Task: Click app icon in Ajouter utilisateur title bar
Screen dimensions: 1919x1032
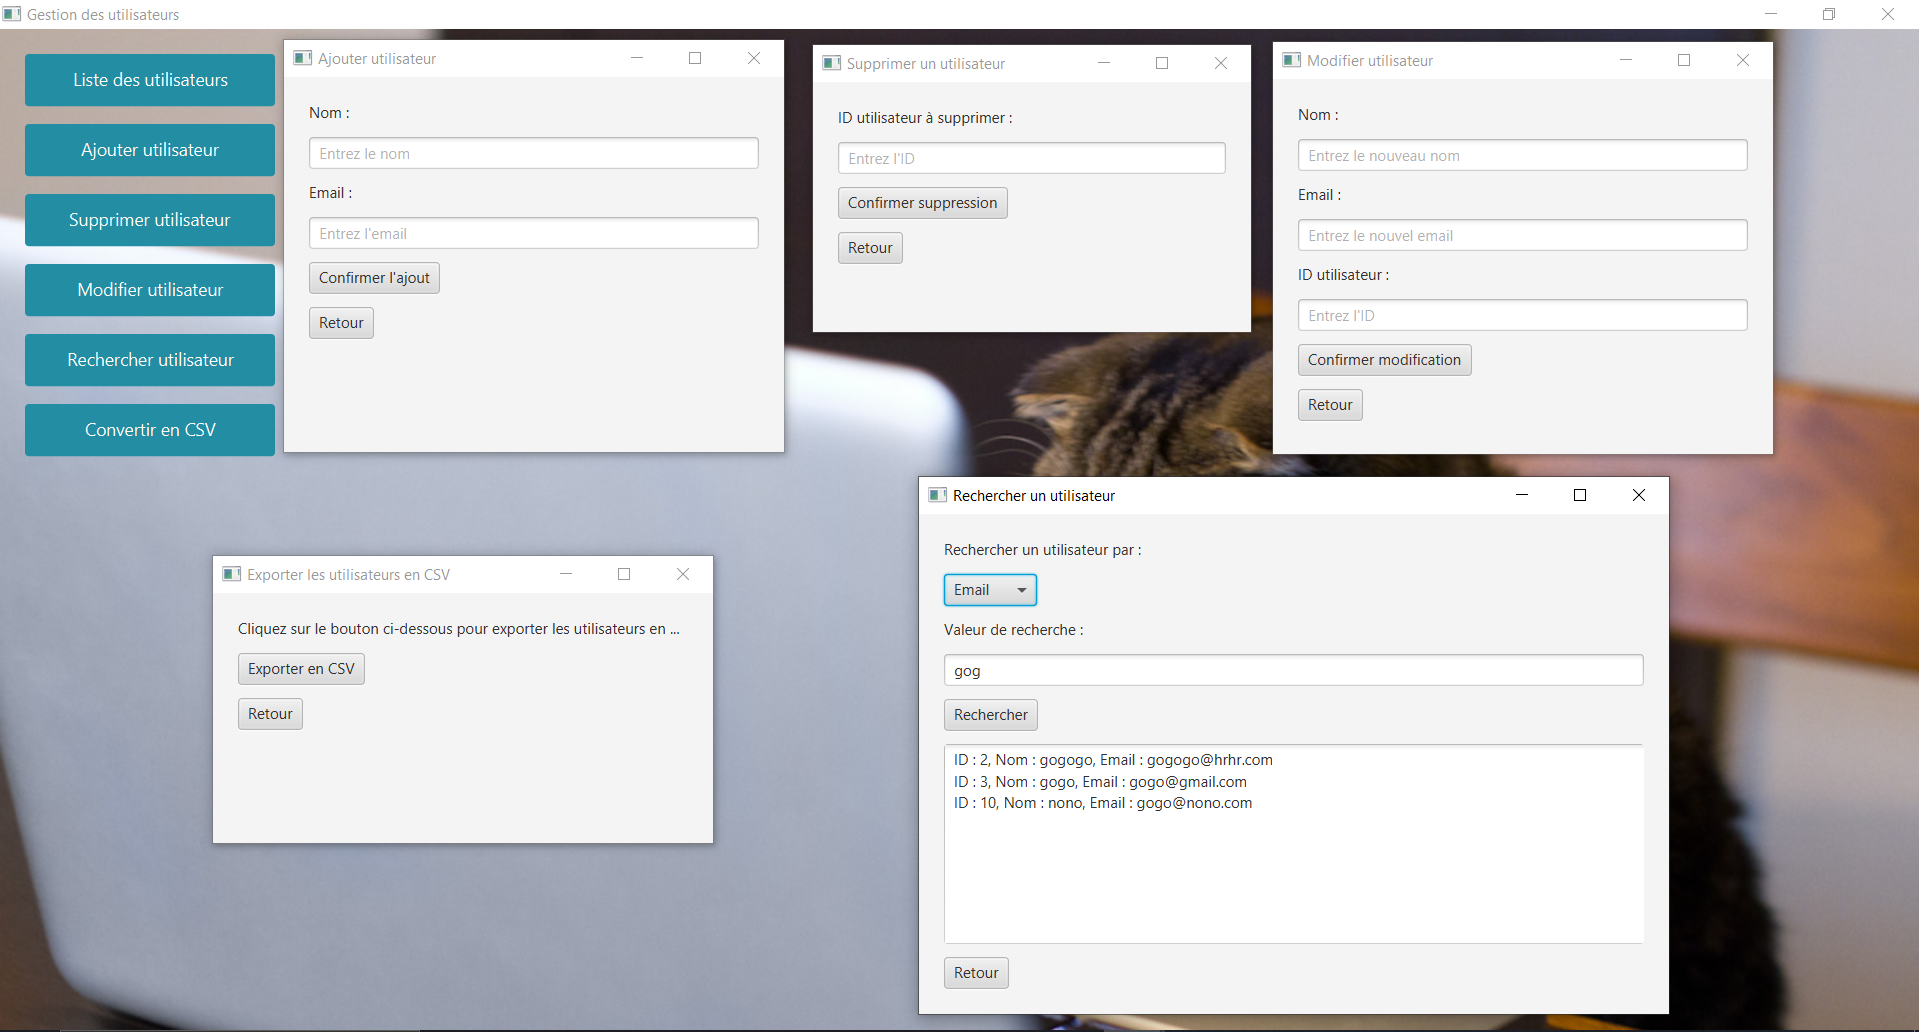Action: [303, 58]
